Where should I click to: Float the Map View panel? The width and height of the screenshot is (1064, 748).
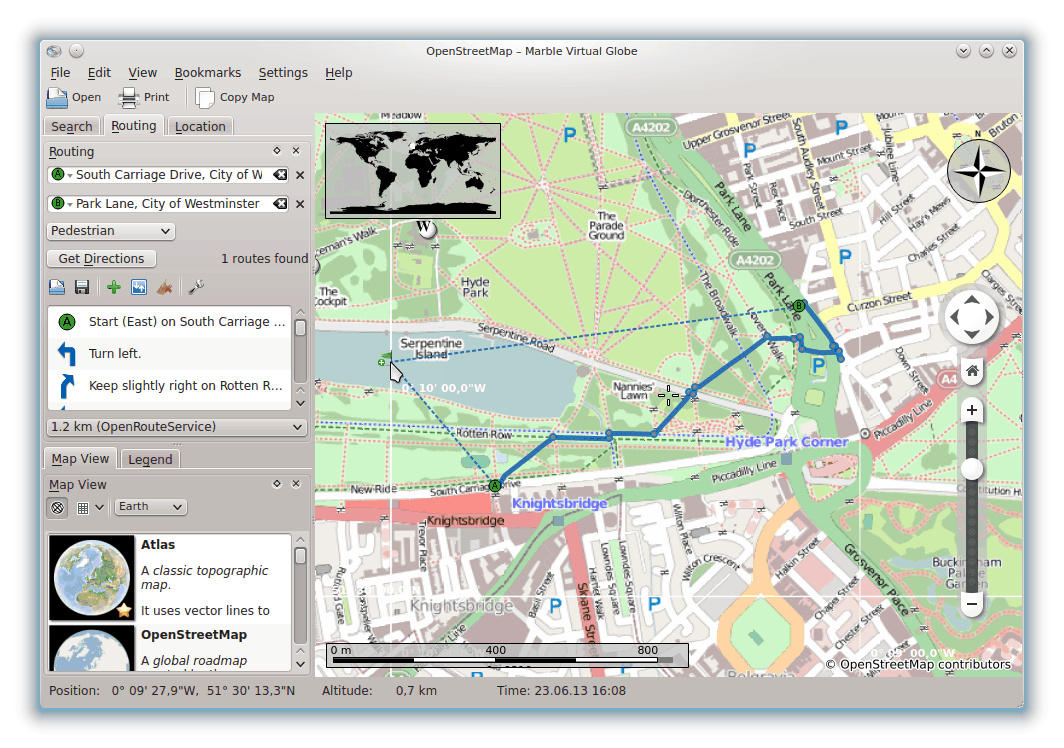click(277, 484)
